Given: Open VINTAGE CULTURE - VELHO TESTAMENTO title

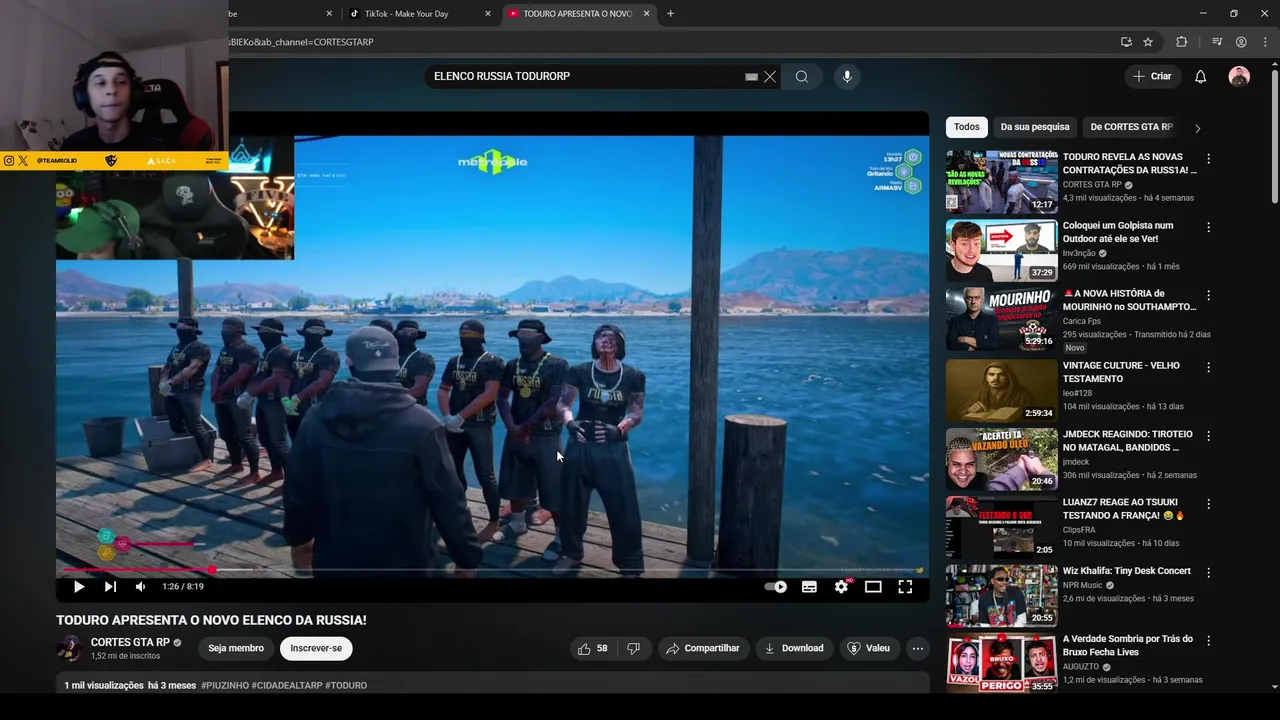Looking at the screenshot, I should (x=1121, y=372).
